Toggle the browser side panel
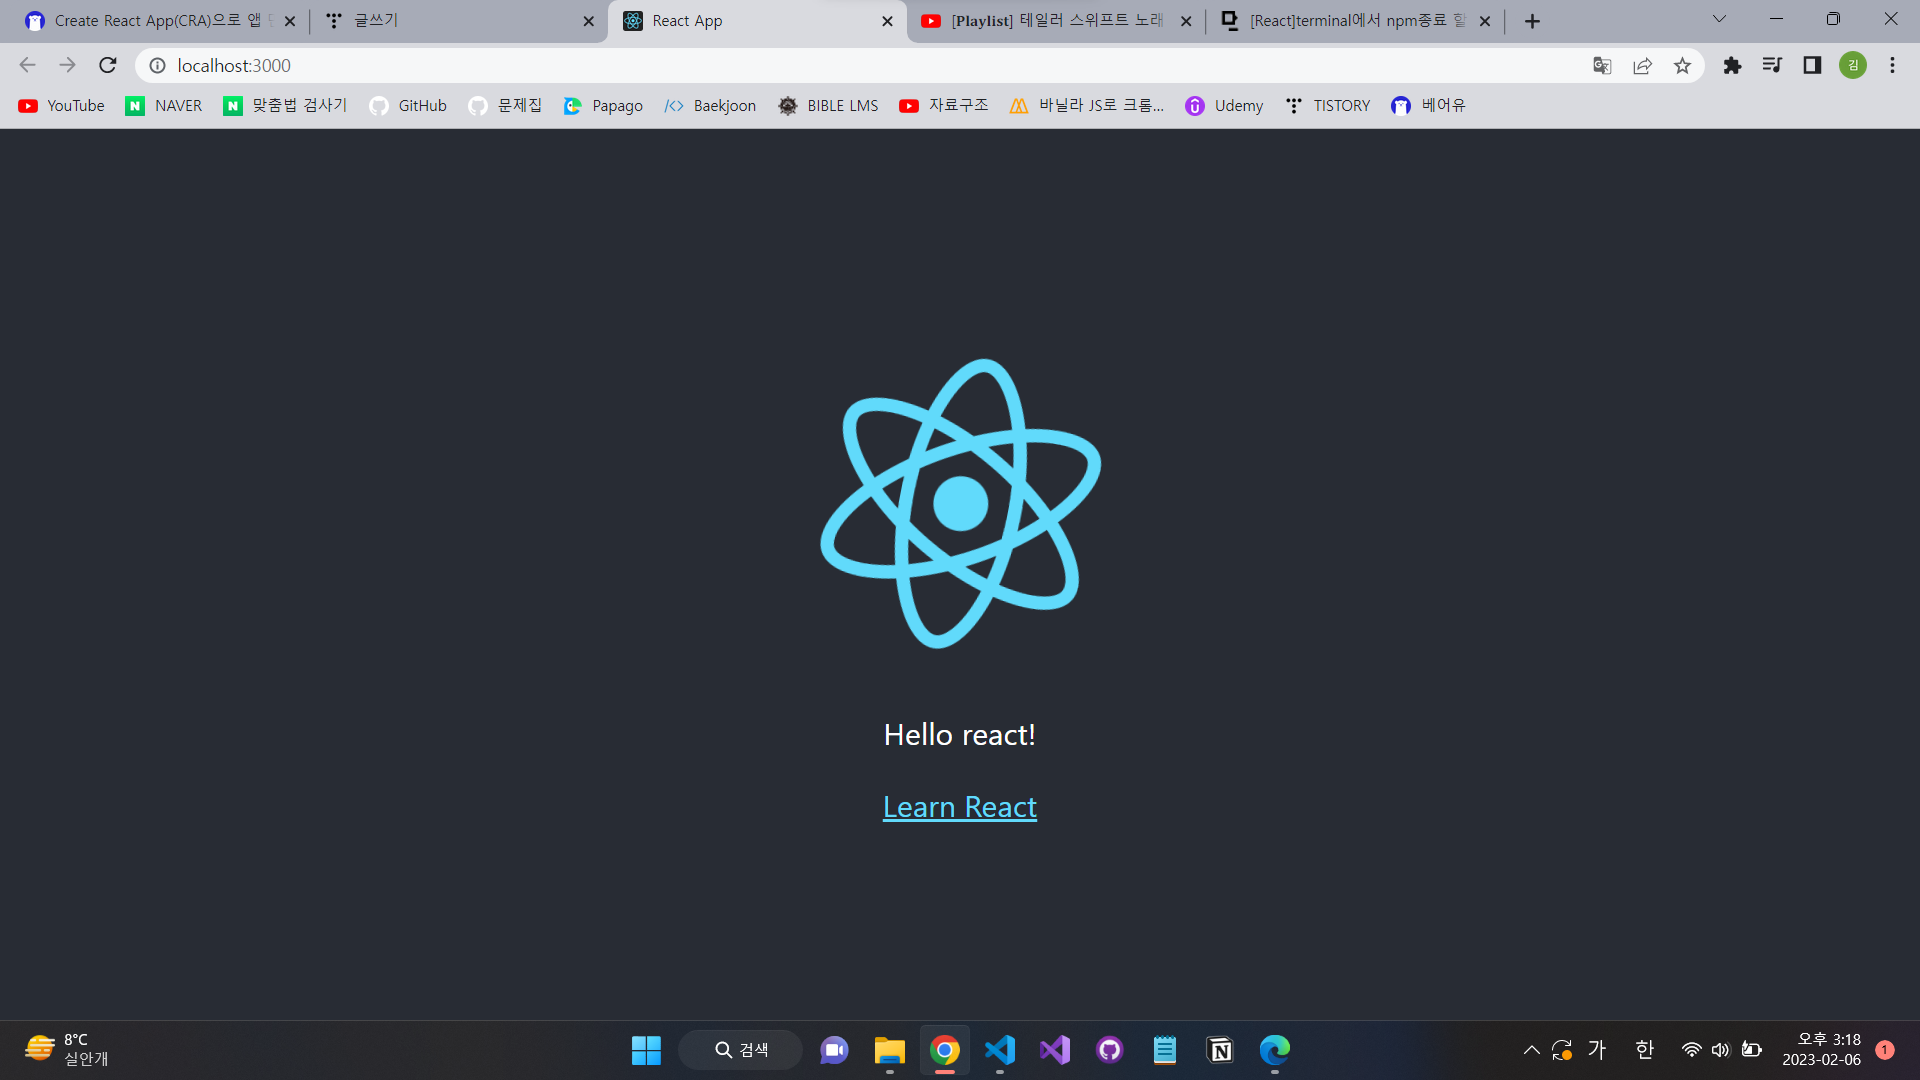1920x1080 pixels. point(1812,66)
